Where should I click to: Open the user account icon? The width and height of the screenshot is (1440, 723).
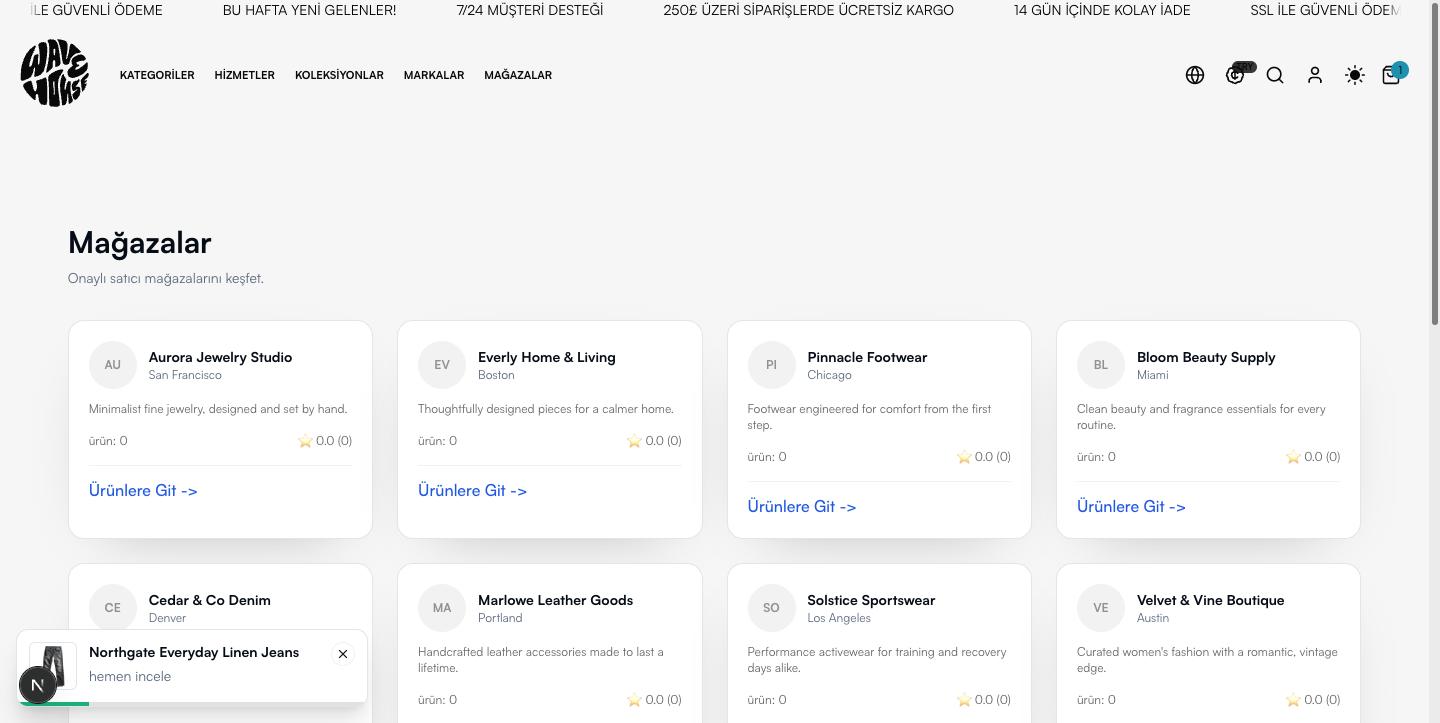(x=1315, y=75)
